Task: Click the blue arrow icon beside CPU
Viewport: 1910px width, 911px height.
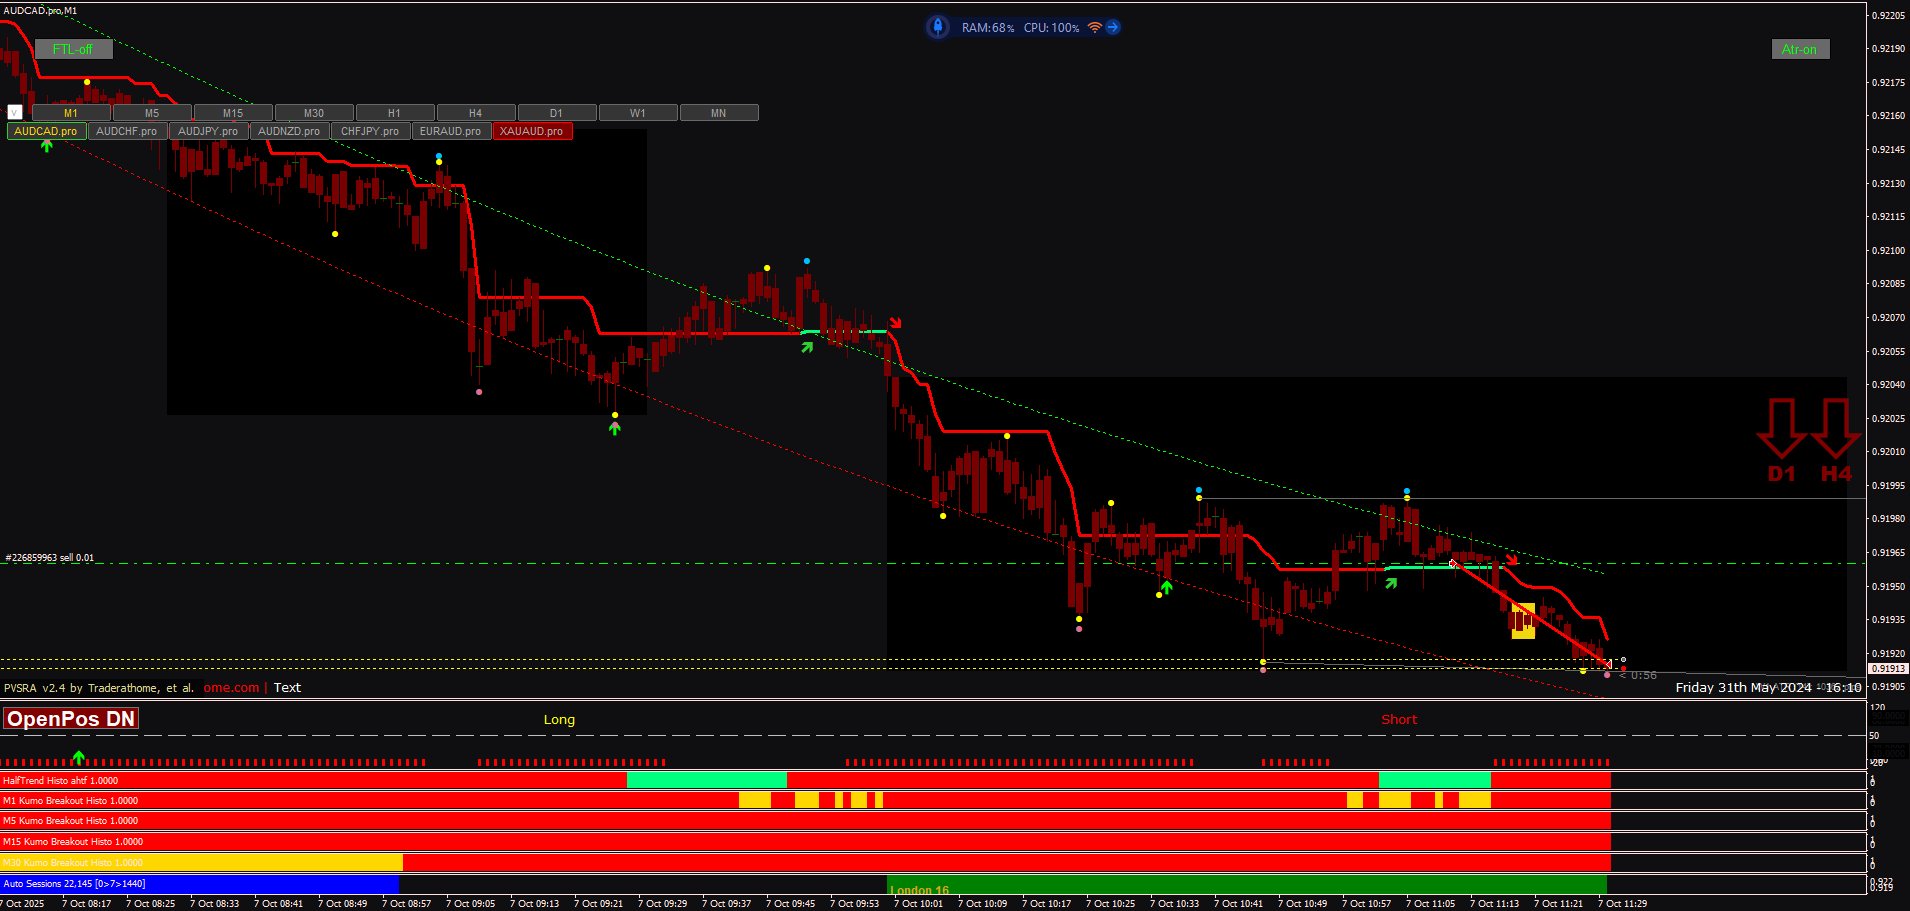Action: tap(1113, 27)
